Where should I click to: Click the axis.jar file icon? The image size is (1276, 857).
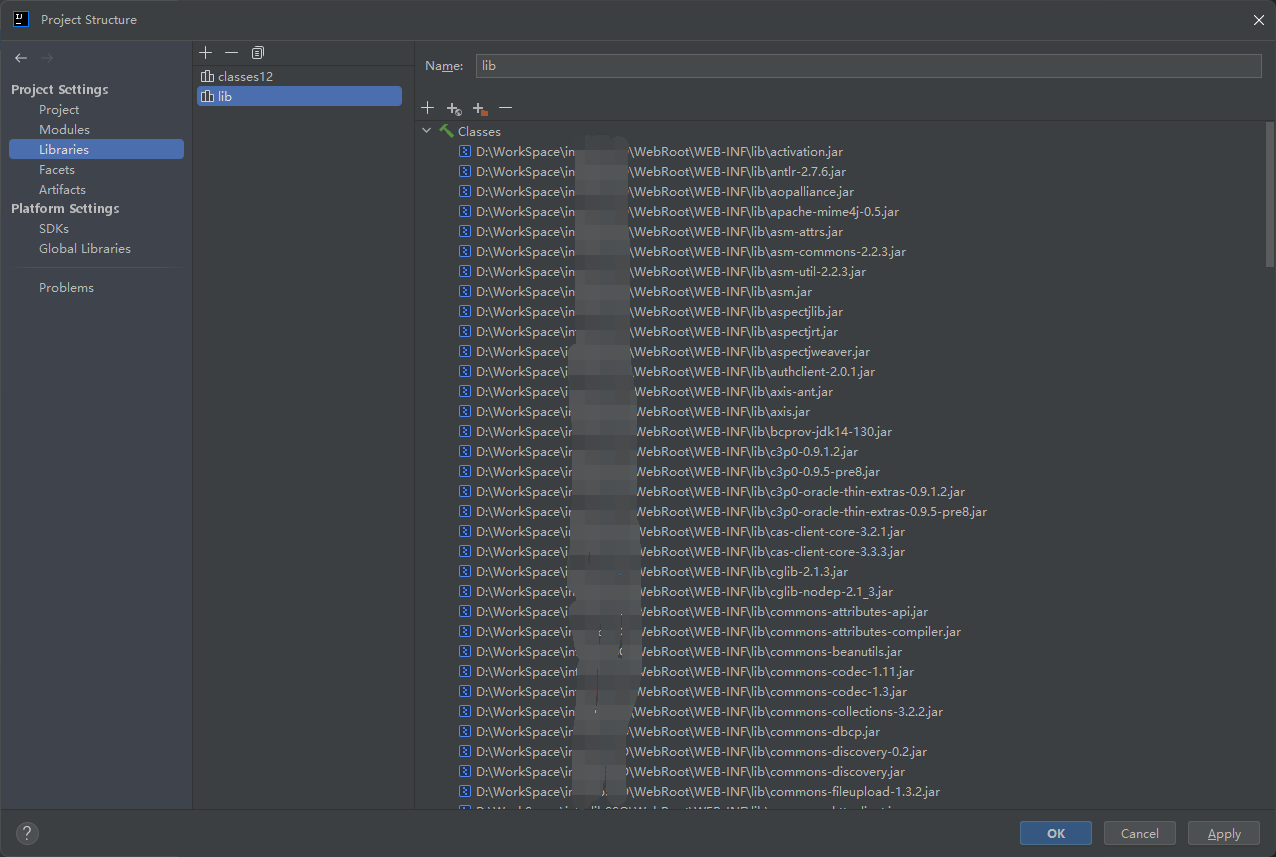pos(465,411)
